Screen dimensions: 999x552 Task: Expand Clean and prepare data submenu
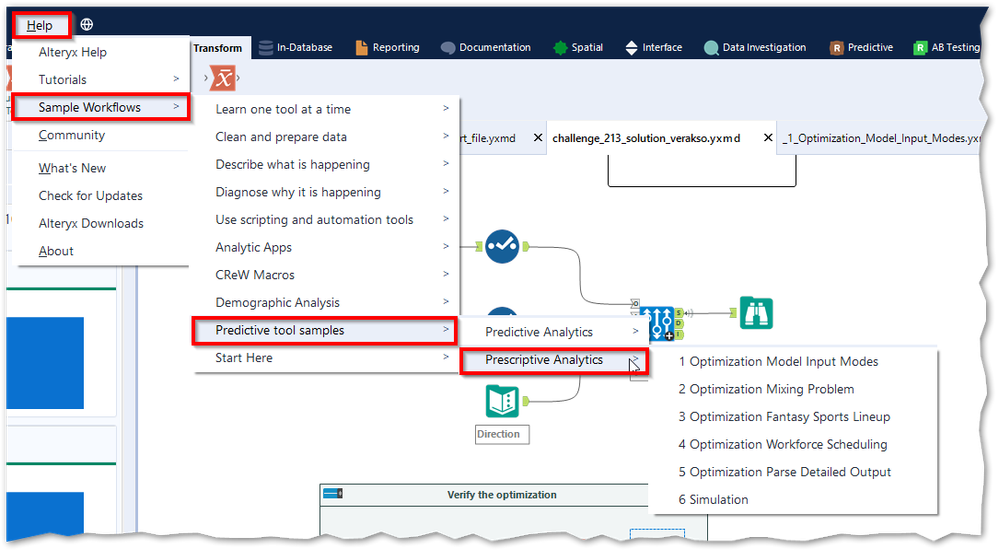[327, 136]
